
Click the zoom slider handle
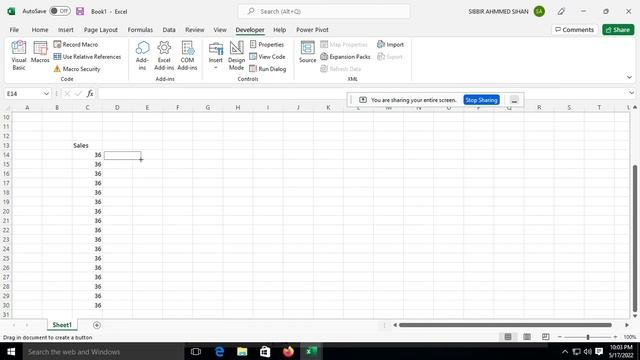pos(588,337)
